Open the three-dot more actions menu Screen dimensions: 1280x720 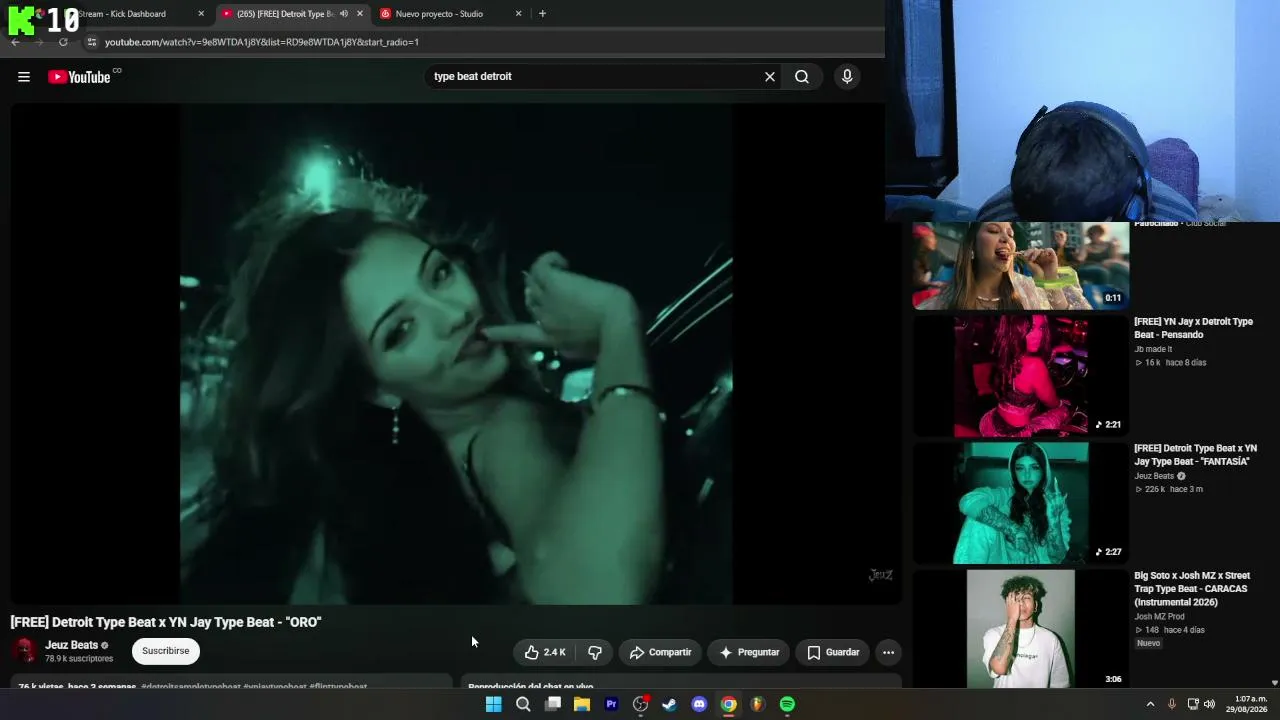coord(888,652)
